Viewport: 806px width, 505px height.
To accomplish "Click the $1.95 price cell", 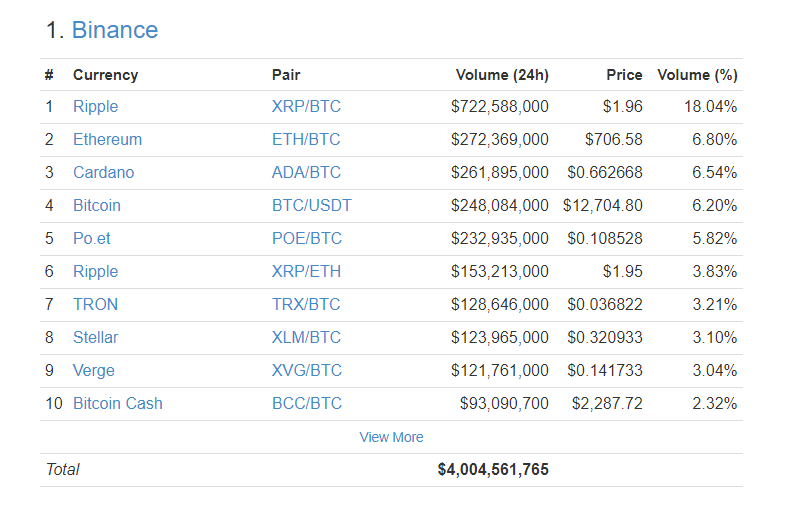I will click(x=622, y=271).
